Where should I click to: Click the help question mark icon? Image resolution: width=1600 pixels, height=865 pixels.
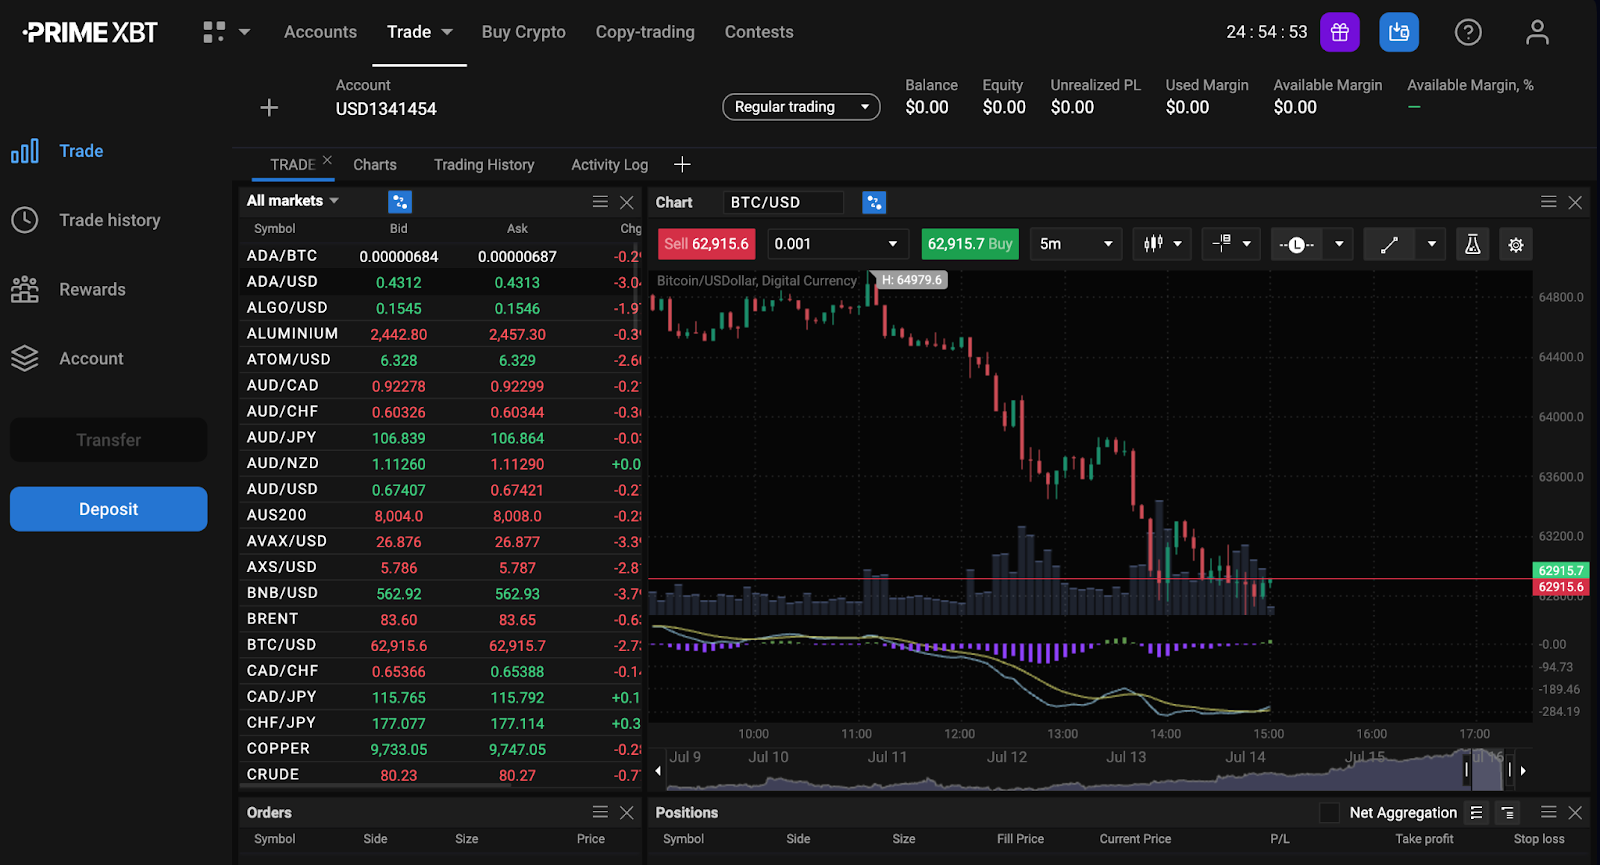pos(1467,32)
